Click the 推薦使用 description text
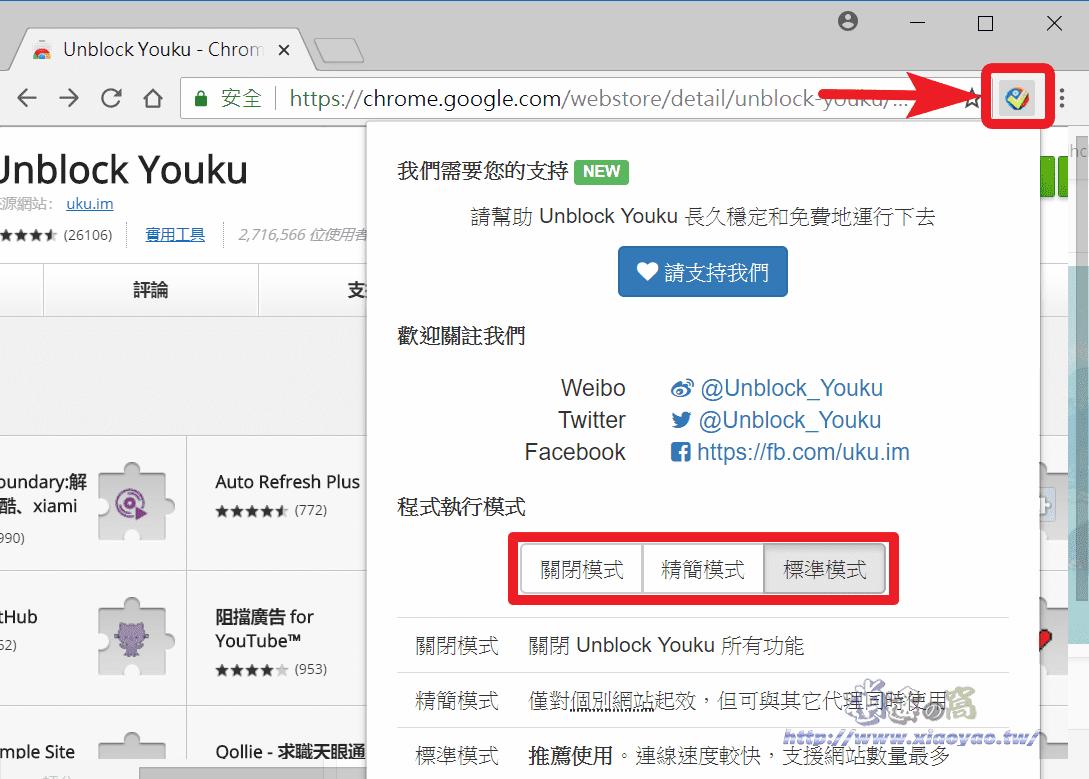 pyautogui.click(x=571, y=755)
